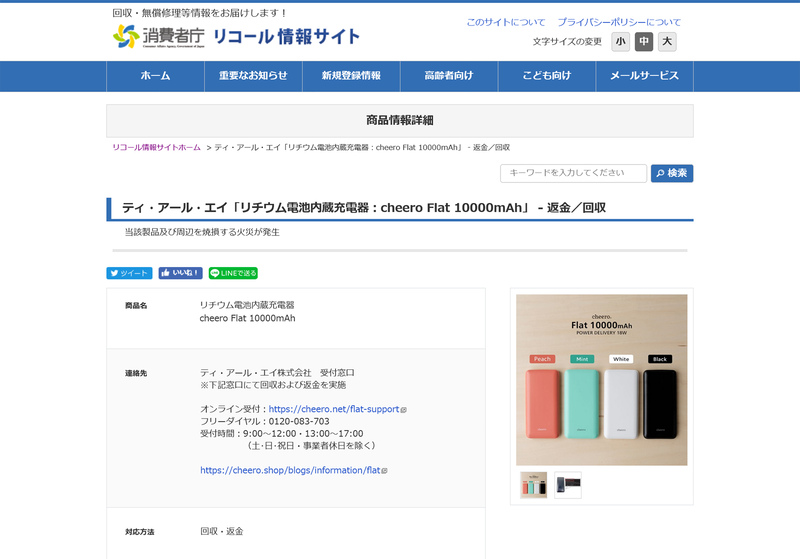The width and height of the screenshot is (800, 559).
Task: Click the 消費者庁 logo
Action: [158, 36]
